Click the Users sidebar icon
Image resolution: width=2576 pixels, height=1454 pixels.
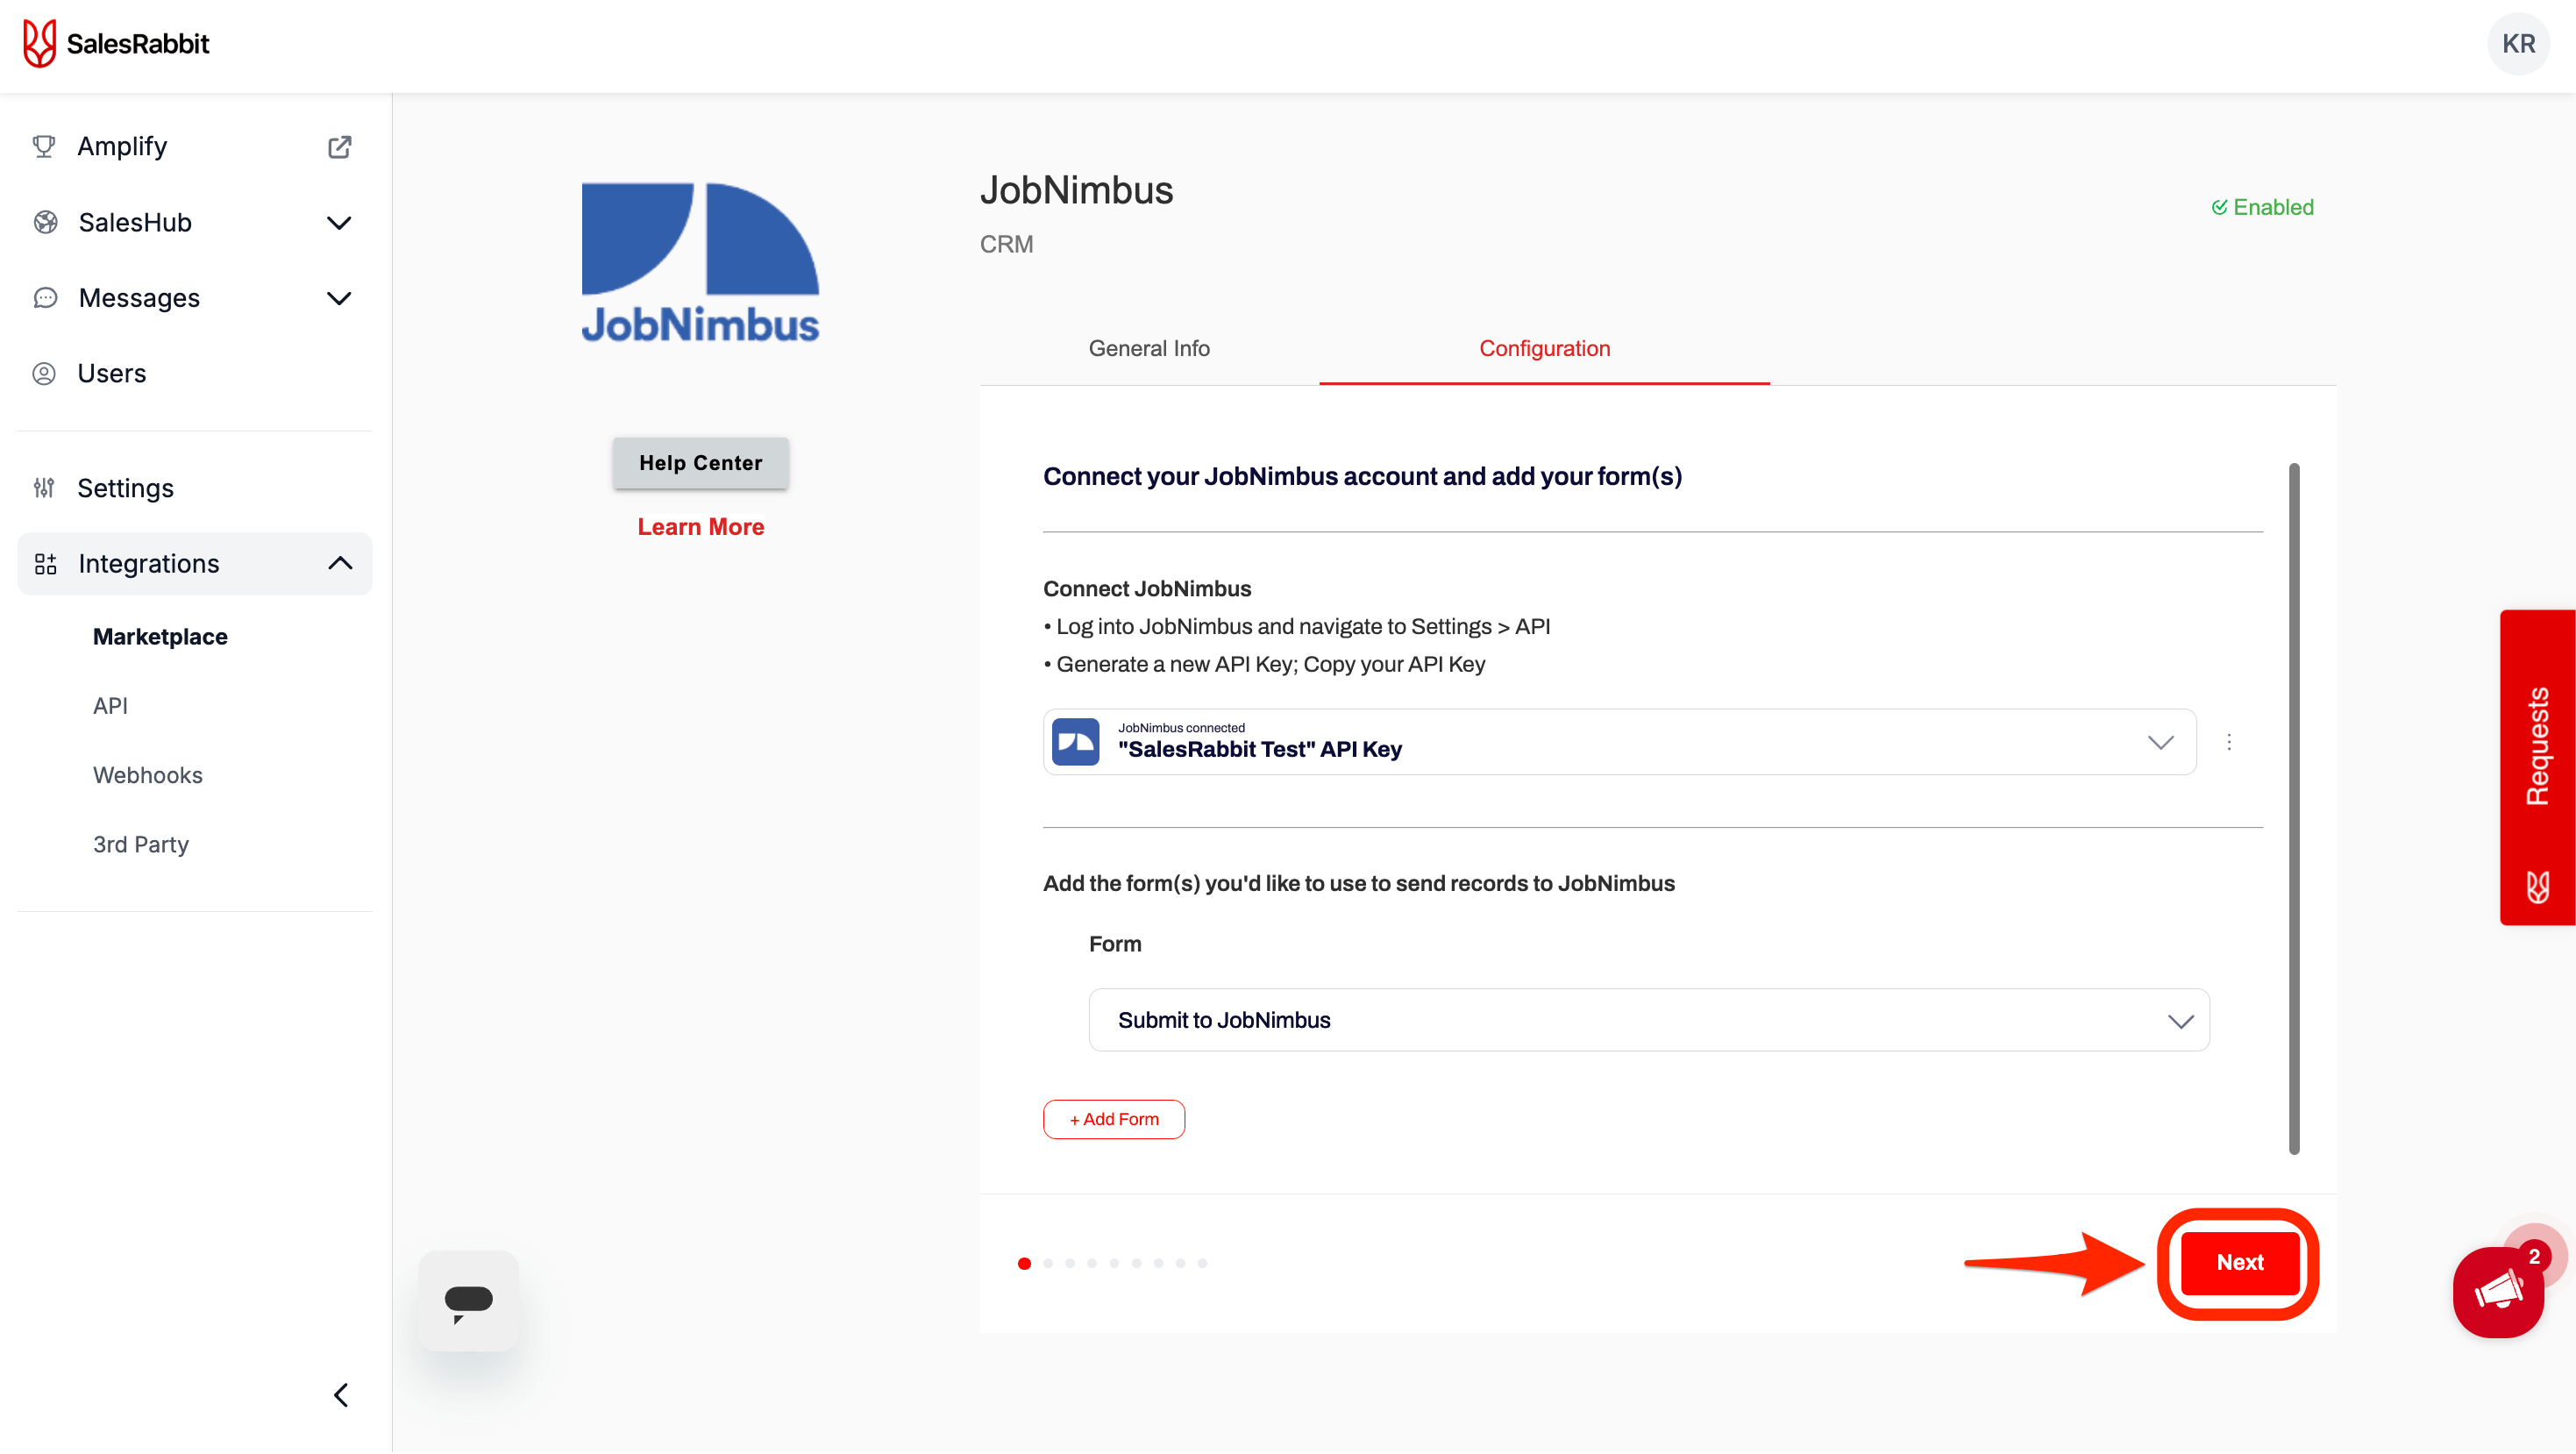(44, 374)
